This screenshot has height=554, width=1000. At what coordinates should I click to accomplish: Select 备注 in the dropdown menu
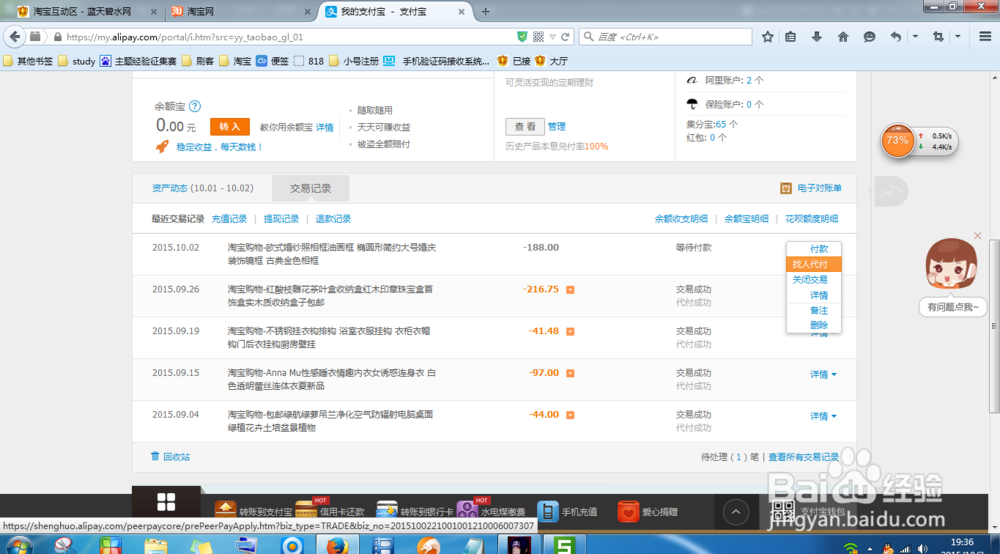coord(818,310)
